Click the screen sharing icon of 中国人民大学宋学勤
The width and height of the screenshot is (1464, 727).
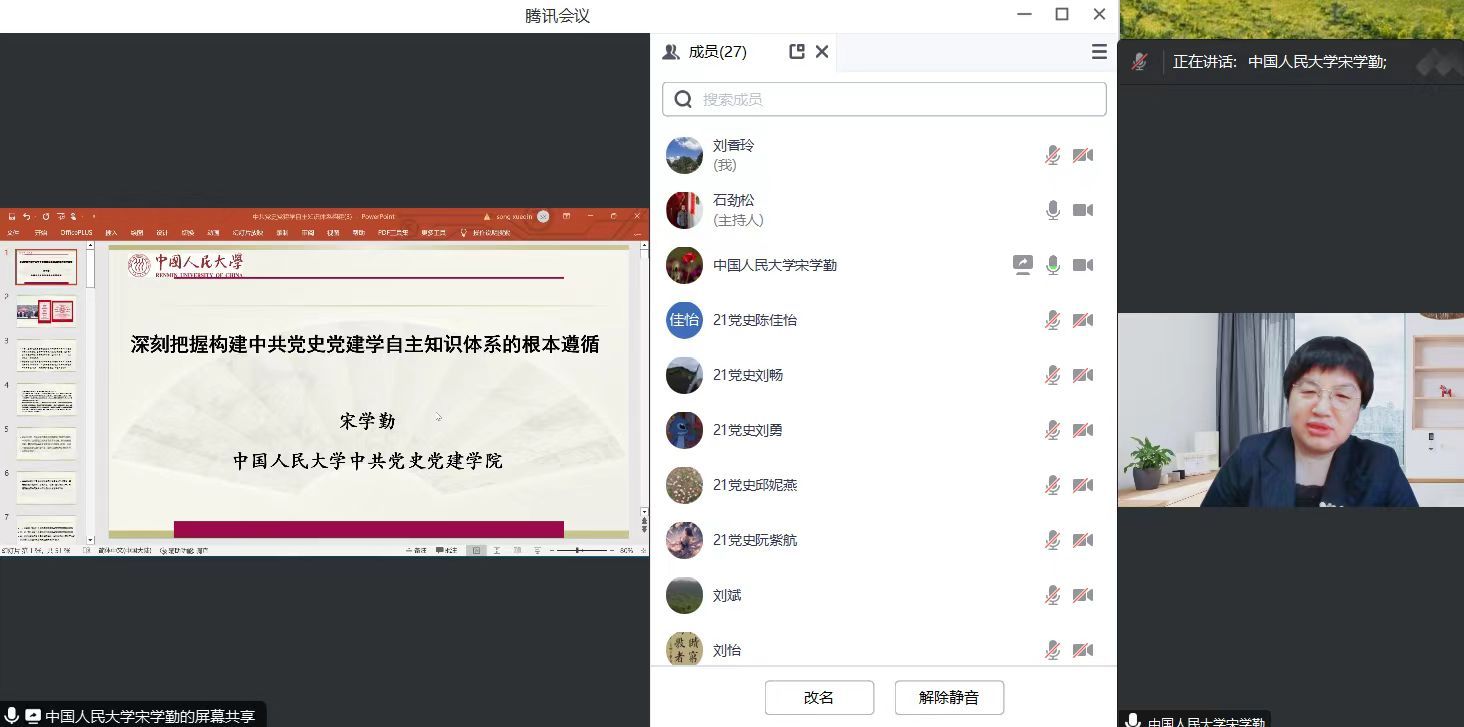pyautogui.click(x=1022, y=265)
